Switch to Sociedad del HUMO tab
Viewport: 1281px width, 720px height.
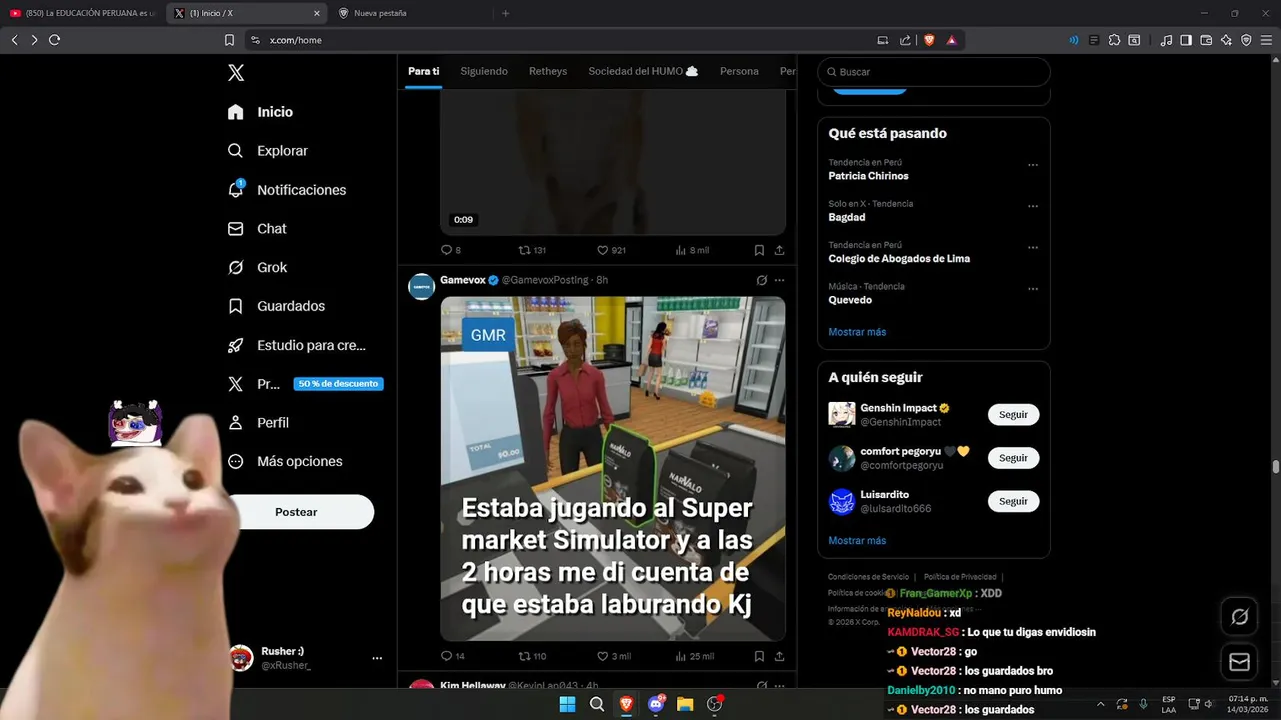pos(643,71)
